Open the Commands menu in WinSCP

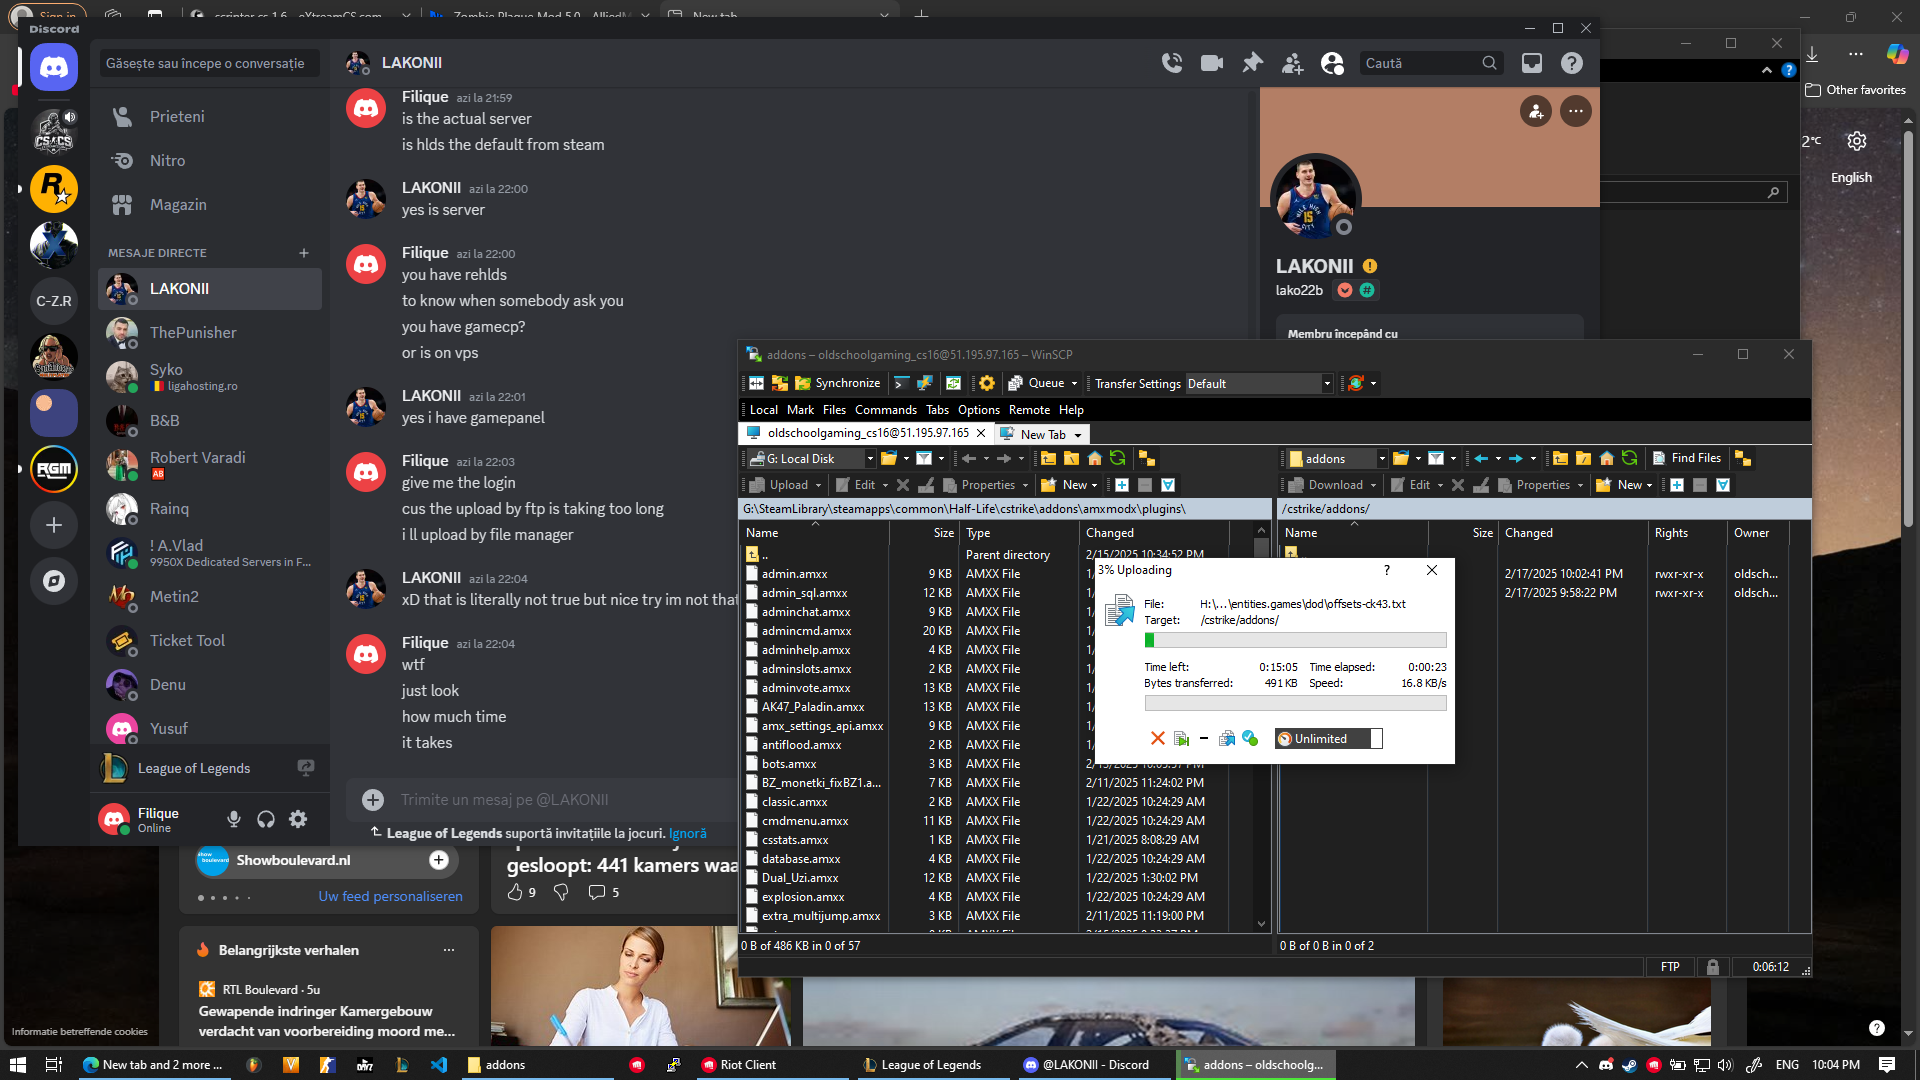[x=885, y=410]
